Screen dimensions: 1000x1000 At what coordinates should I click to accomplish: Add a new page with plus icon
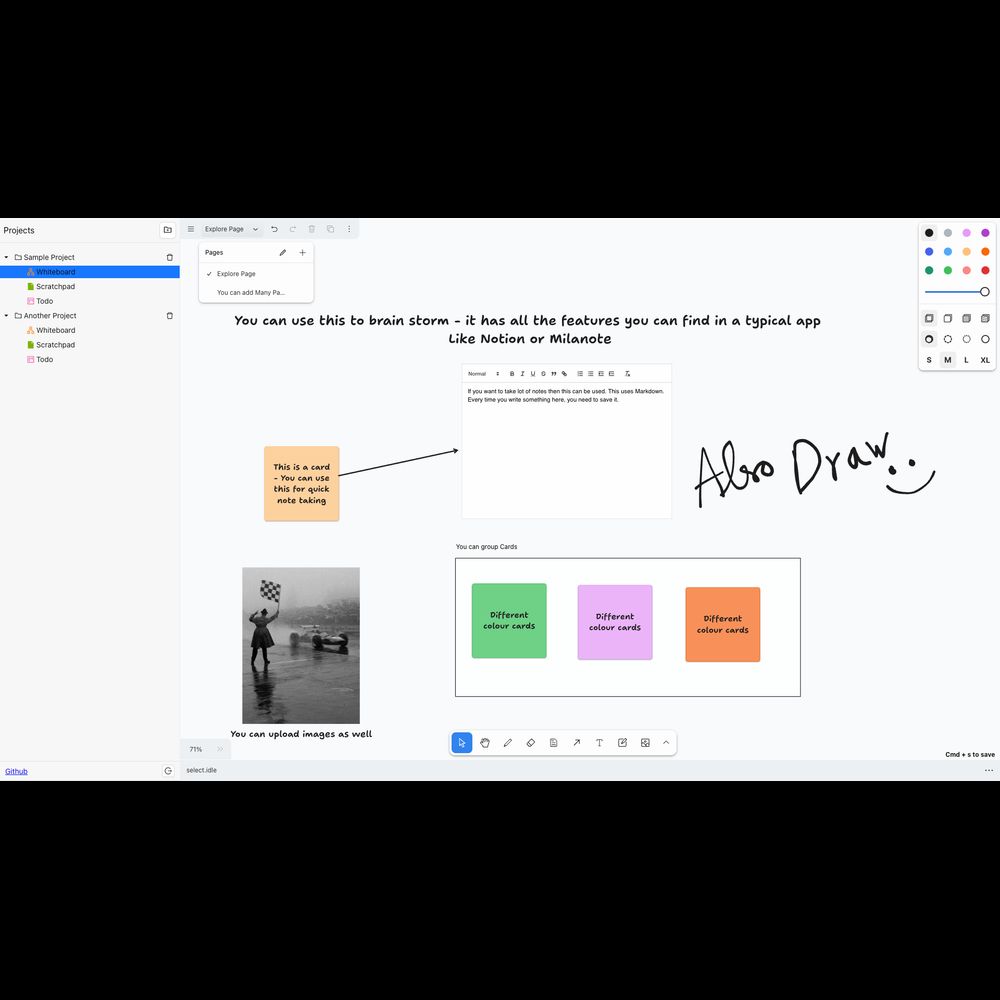pos(303,253)
